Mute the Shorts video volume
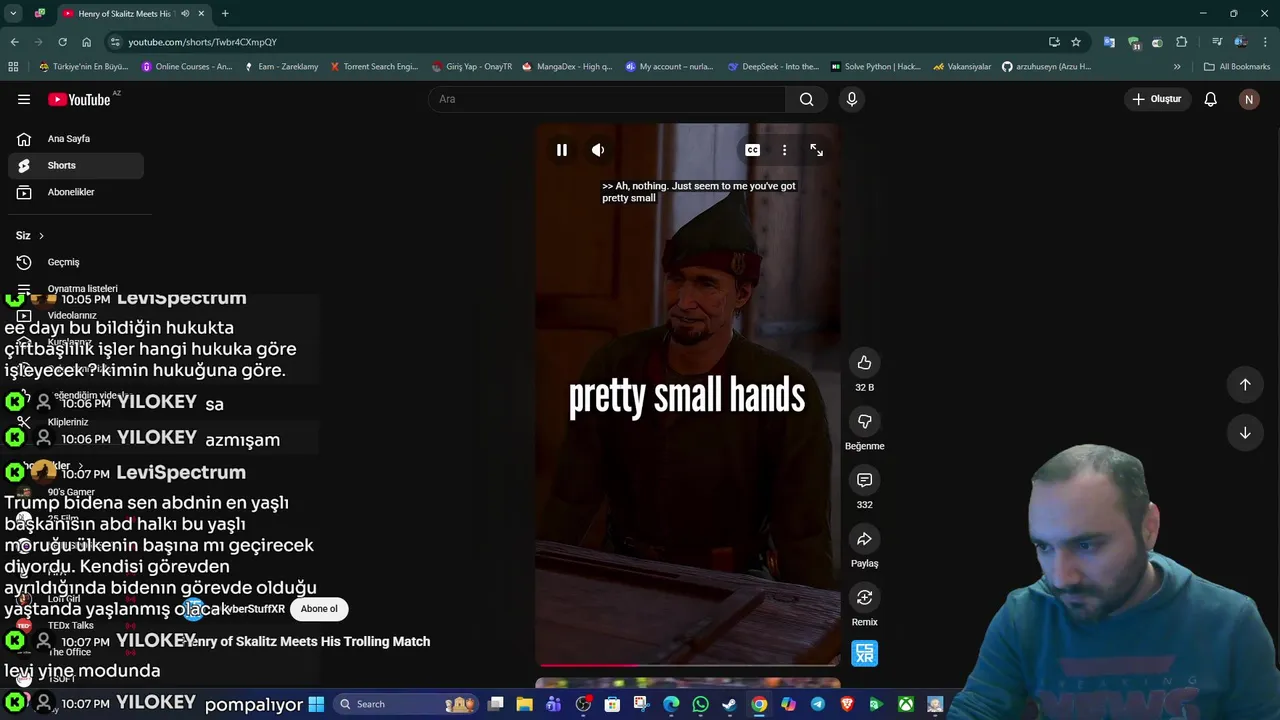Viewport: 1280px width, 720px height. click(598, 150)
